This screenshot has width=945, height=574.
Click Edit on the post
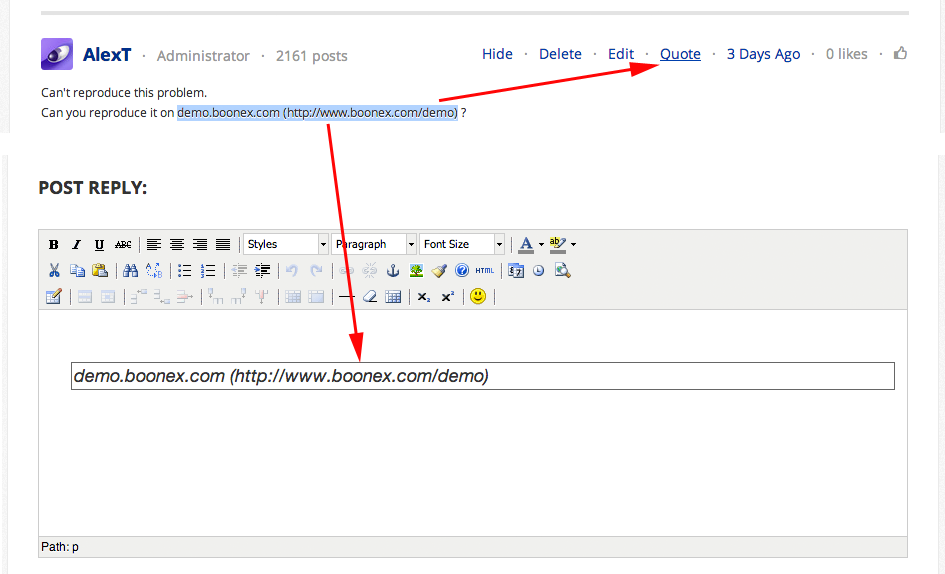[x=621, y=54]
